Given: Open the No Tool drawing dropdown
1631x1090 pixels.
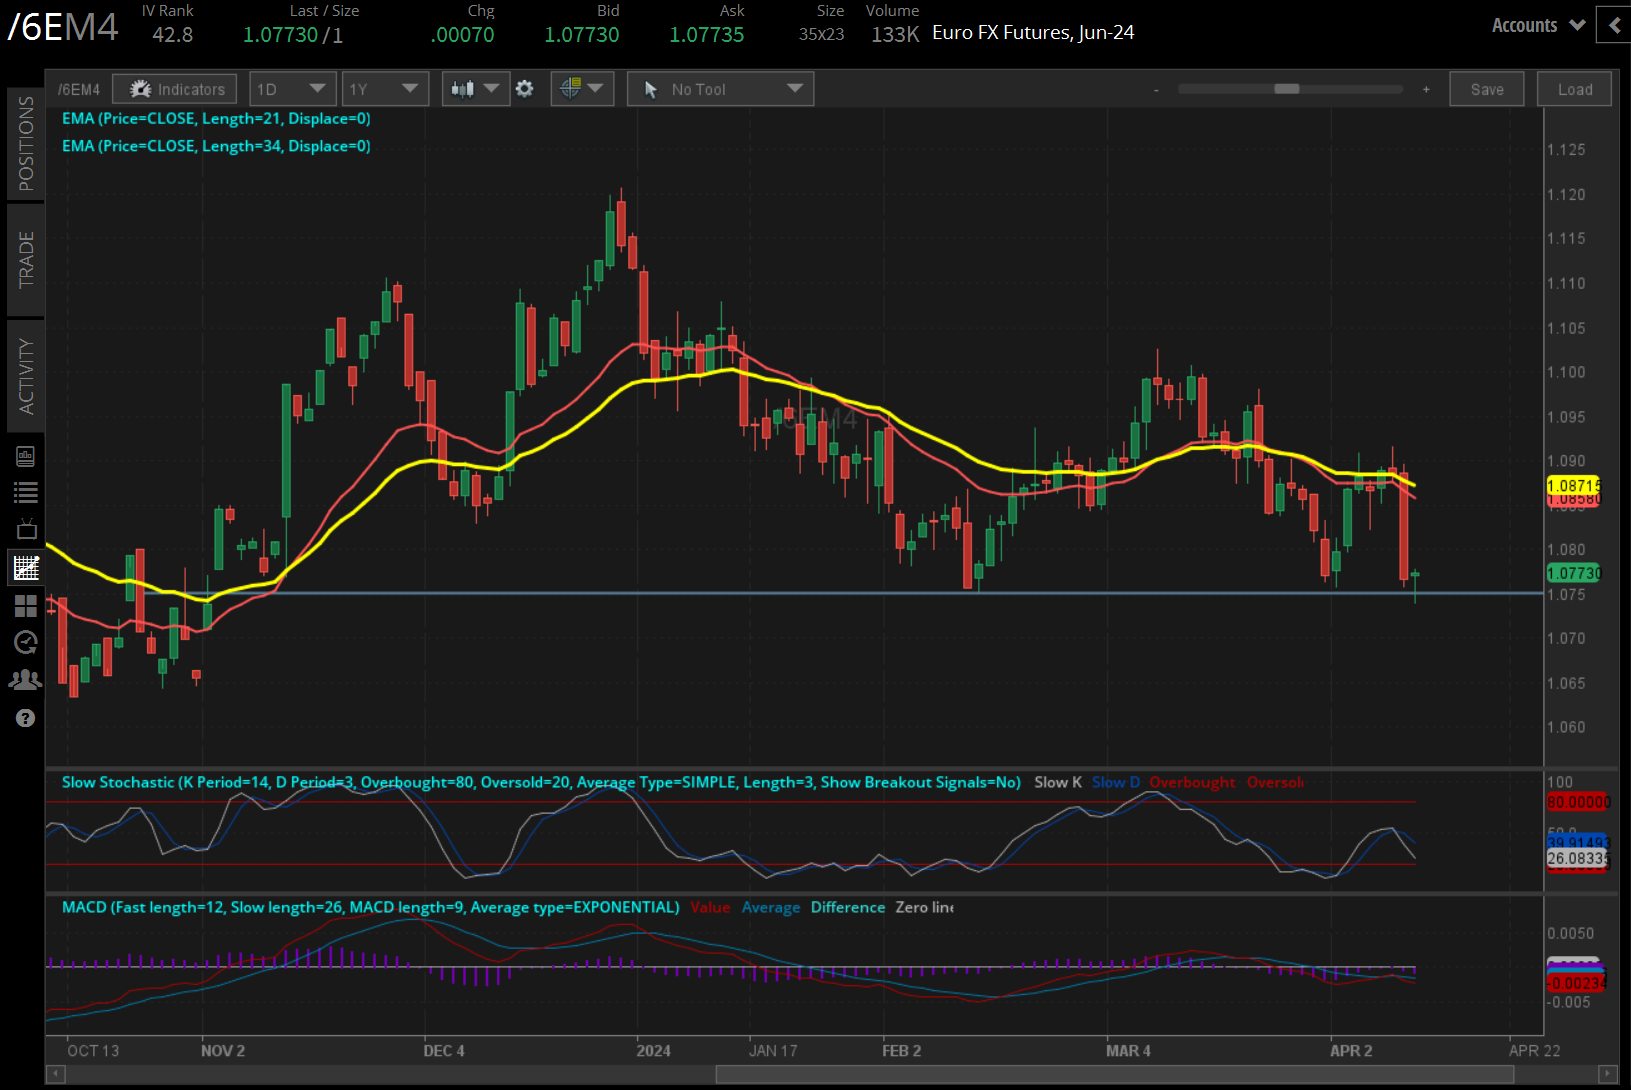Looking at the screenshot, I should point(720,89).
